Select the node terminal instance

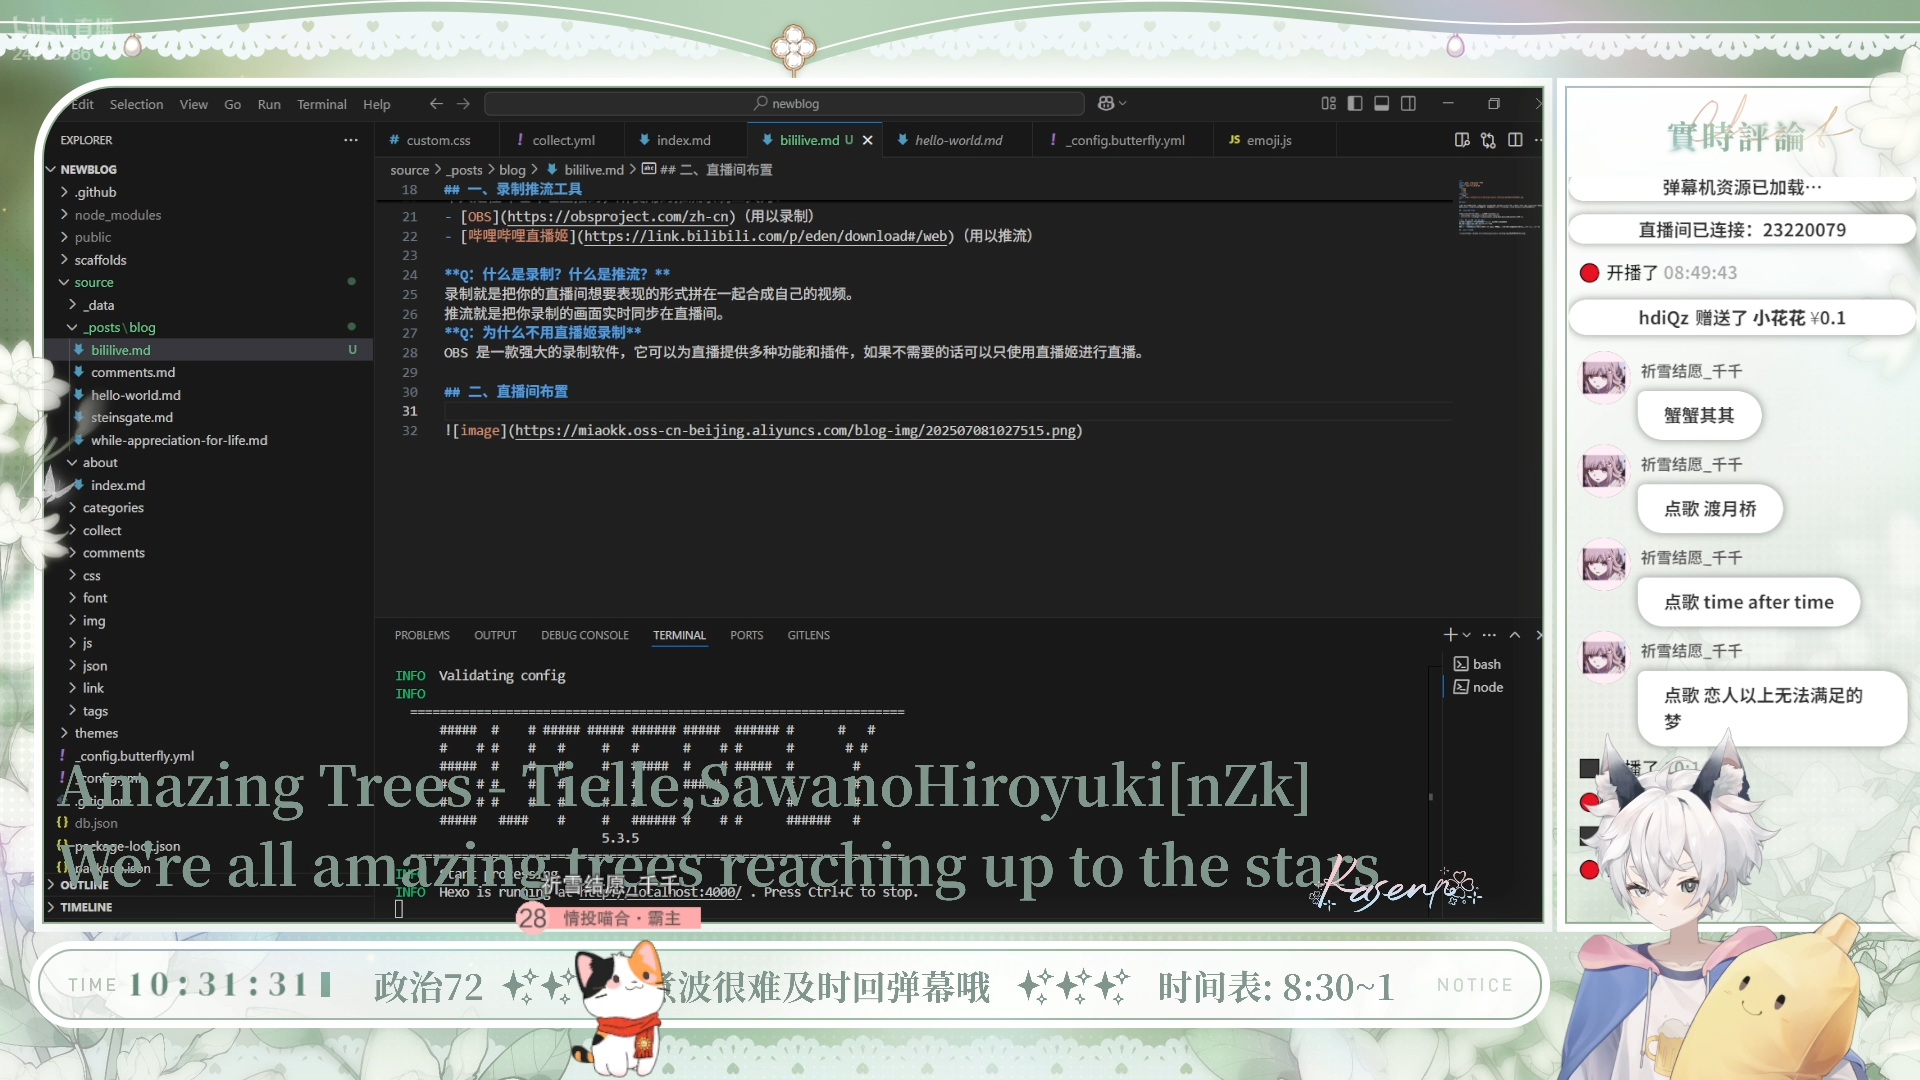1478,687
